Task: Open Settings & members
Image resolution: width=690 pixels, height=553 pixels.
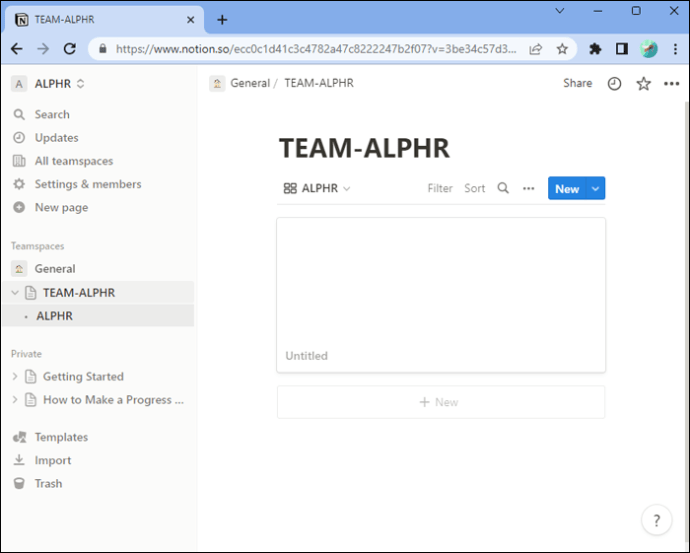Action: click(88, 184)
